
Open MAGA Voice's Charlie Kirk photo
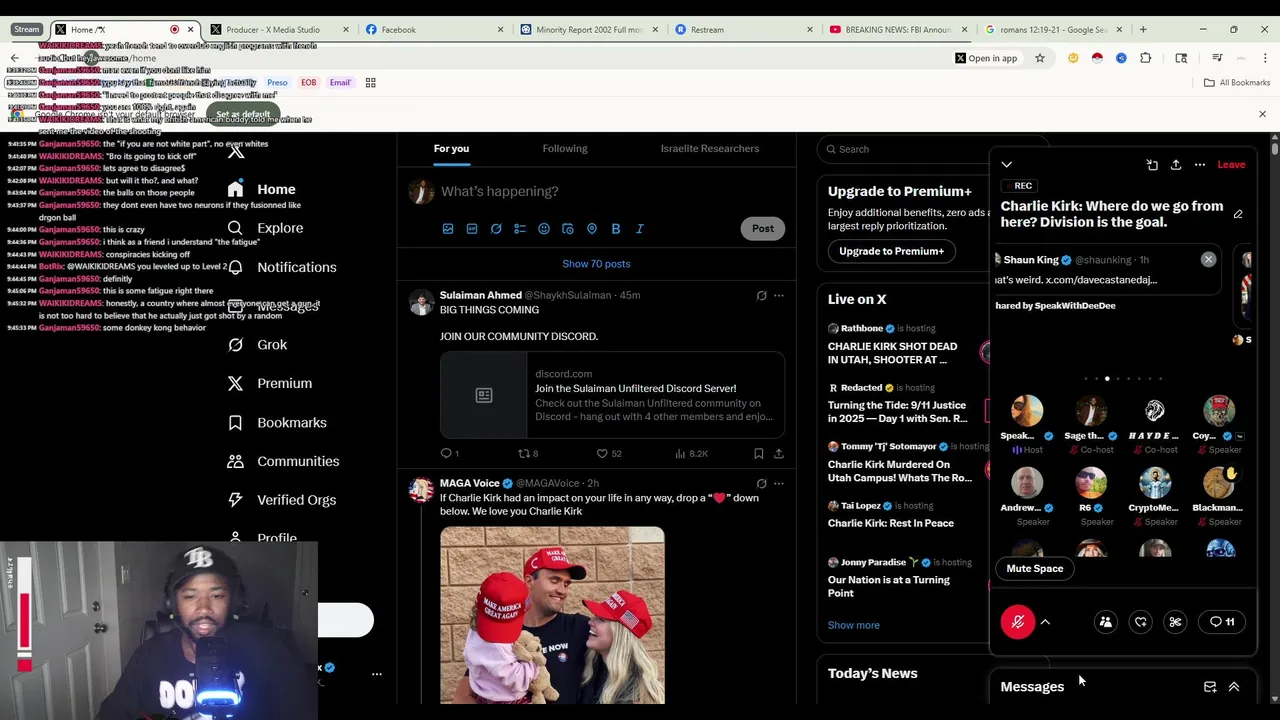pos(552,615)
